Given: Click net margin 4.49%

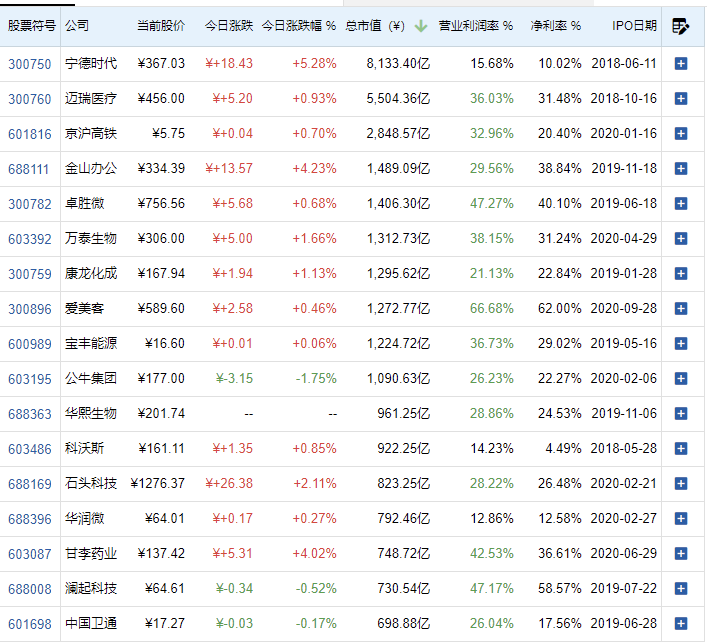Looking at the screenshot, I should click(563, 449).
